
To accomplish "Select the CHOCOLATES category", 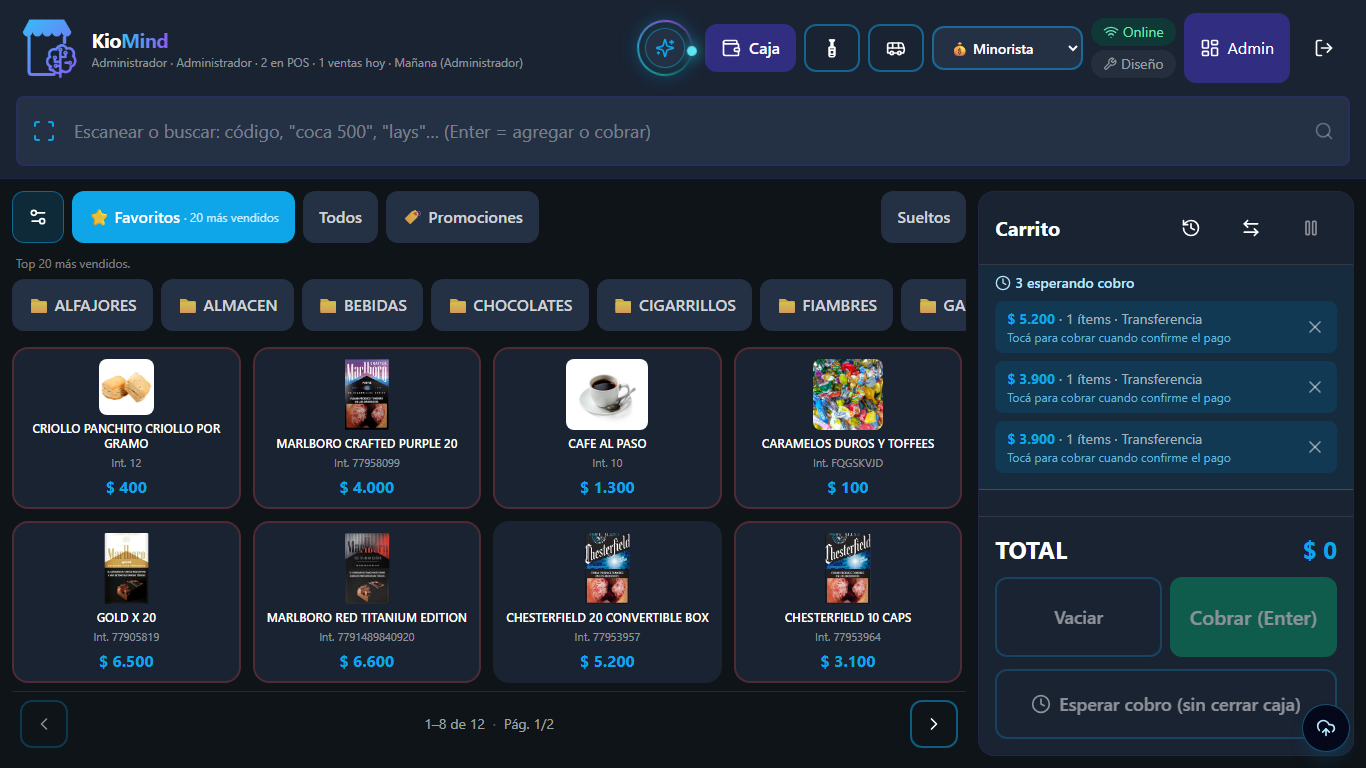I will tap(510, 305).
